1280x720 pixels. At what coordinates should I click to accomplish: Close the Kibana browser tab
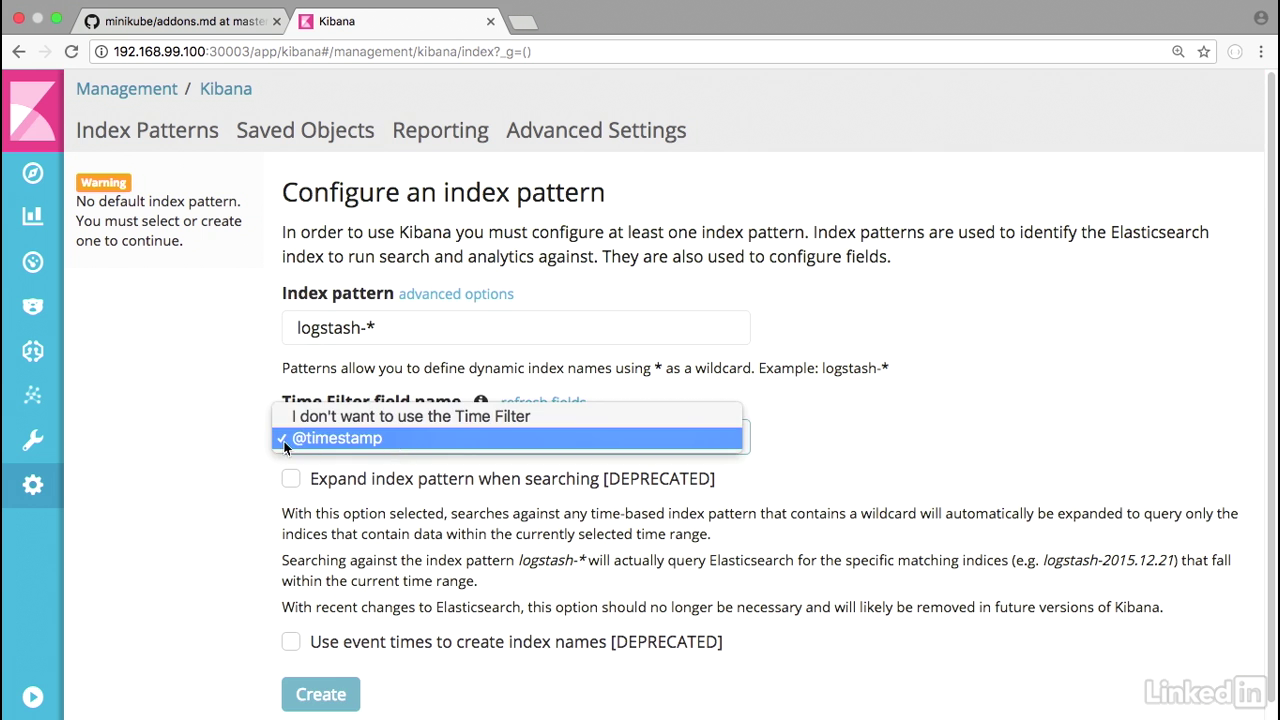(490, 21)
